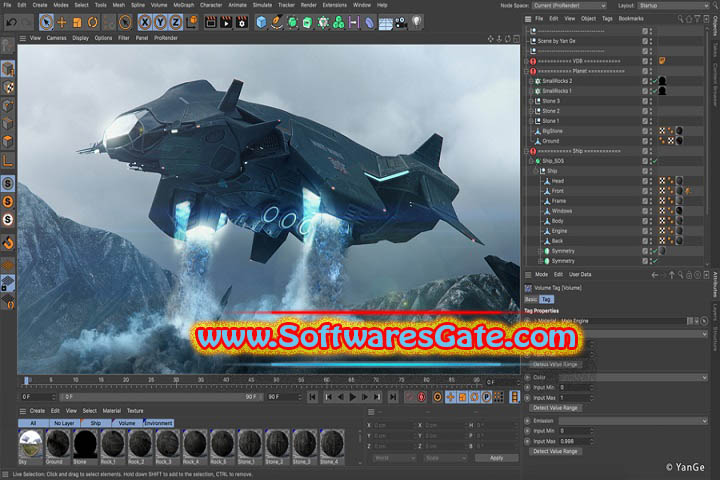Enable Snap (first S icon) in sidebar
The width and height of the screenshot is (720, 480).
tap(8, 184)
